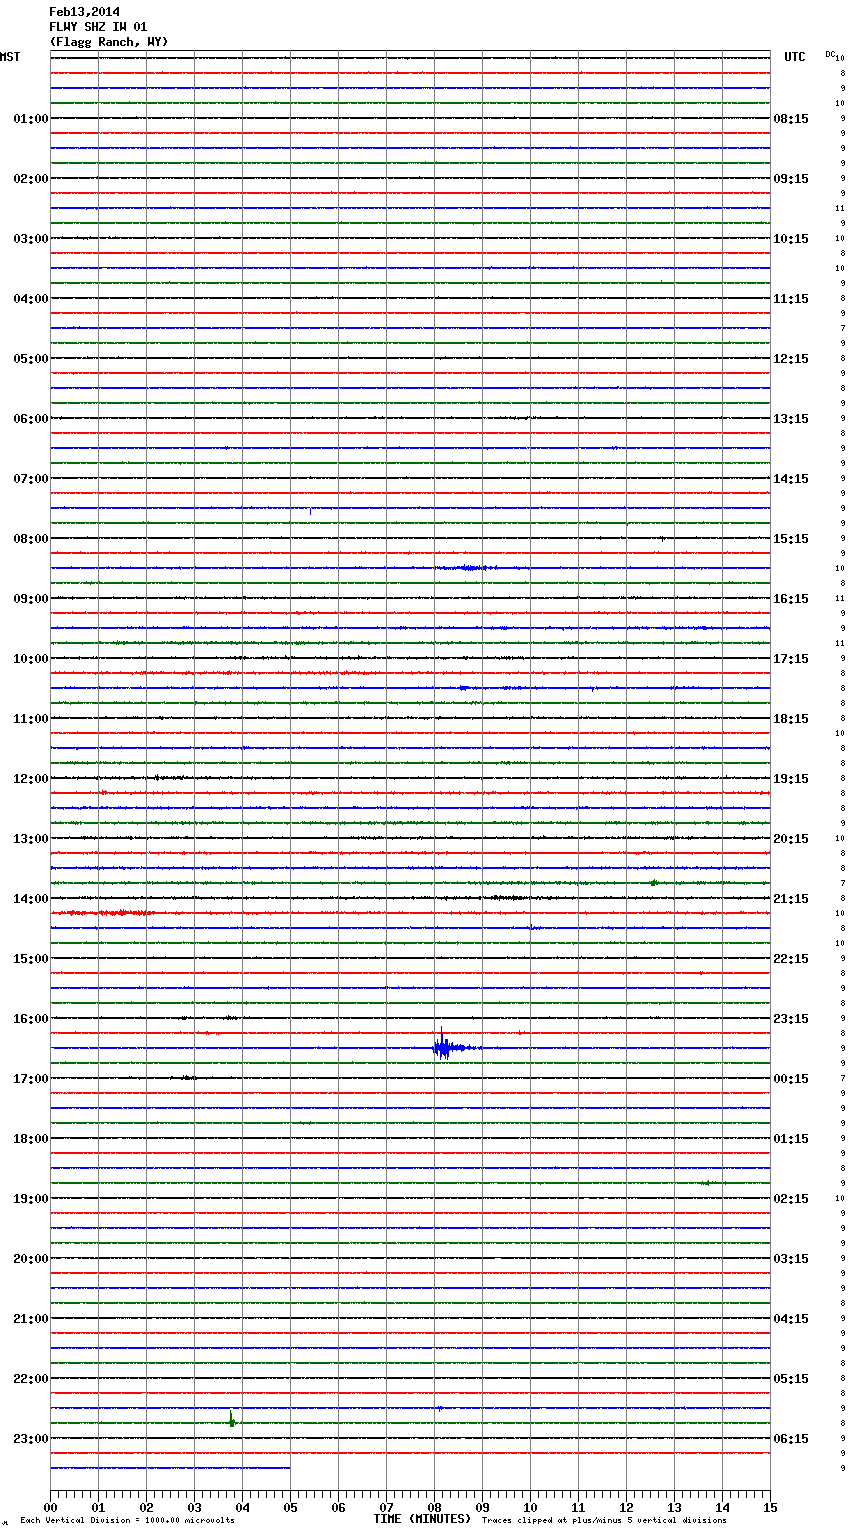Screen dimensions: 850x1534
Task: Click the 03:15 UTC time label
Action: (x=791, y=1259)
